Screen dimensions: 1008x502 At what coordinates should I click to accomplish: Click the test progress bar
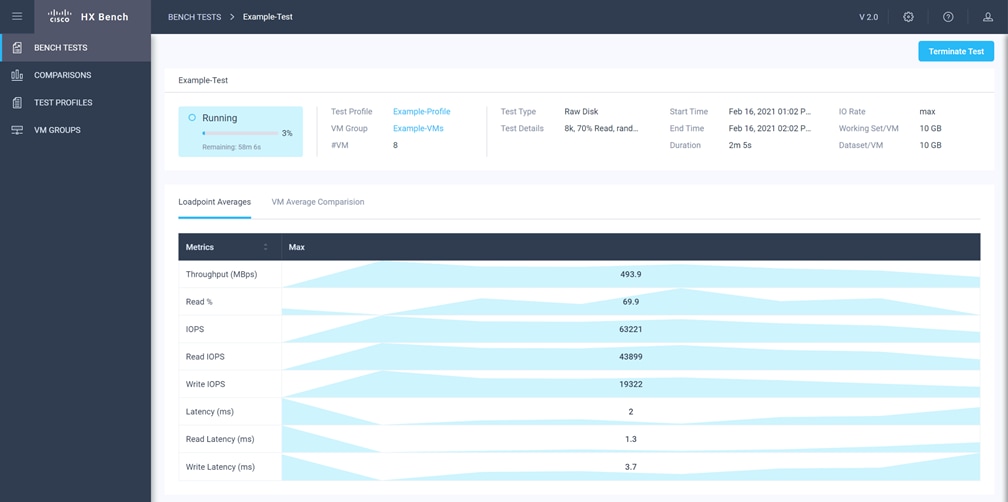(240, 133)
